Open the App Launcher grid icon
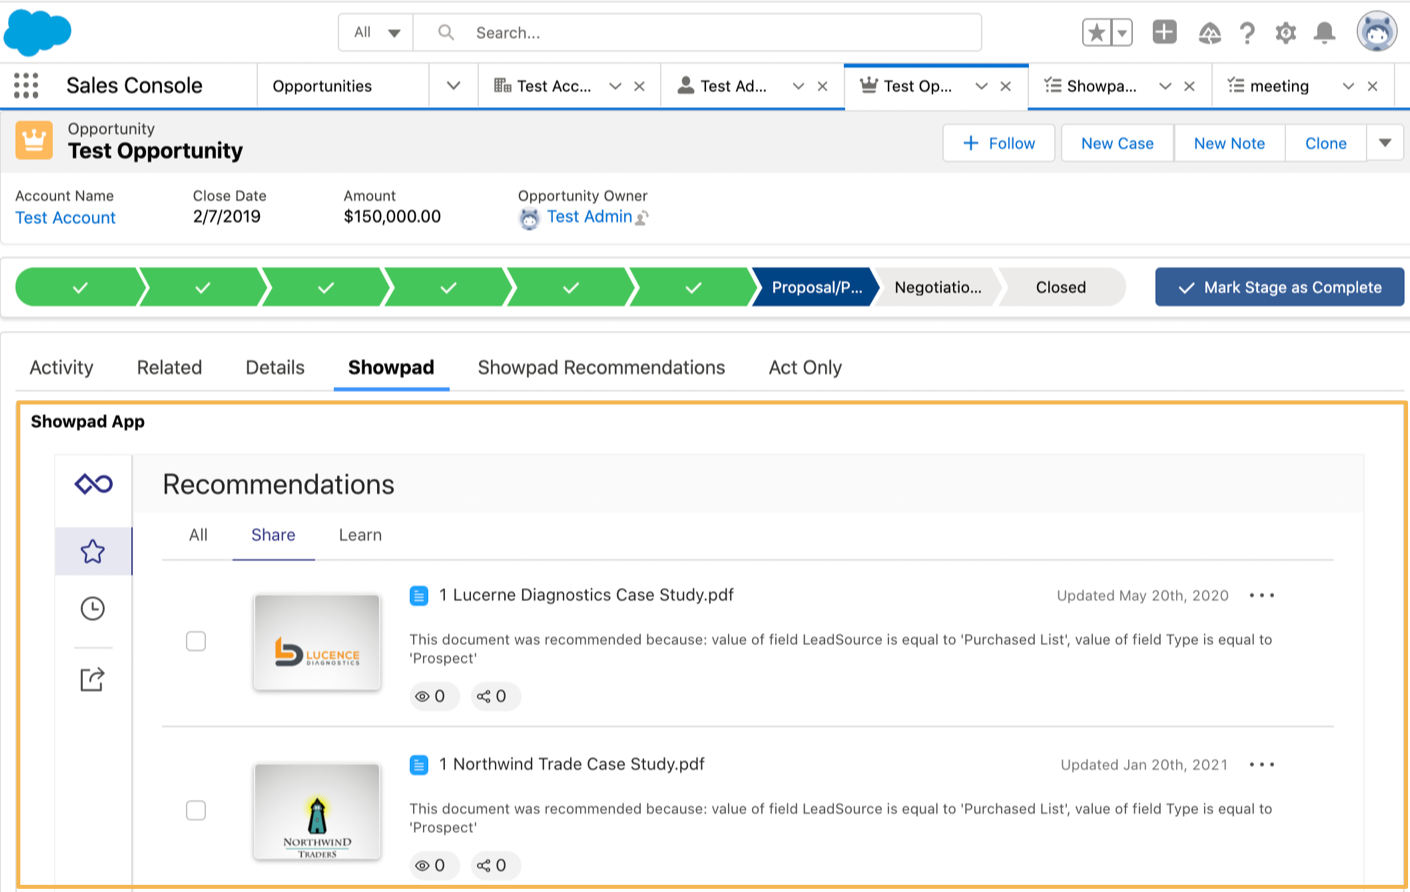This screenshot has width=1410, height=892. point(25,85)
